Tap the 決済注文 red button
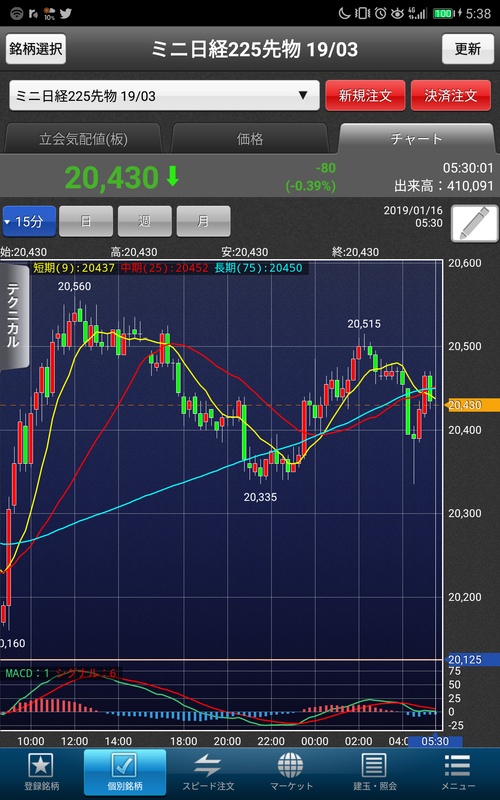The image size is (500, 800). [x=451, y=95]
